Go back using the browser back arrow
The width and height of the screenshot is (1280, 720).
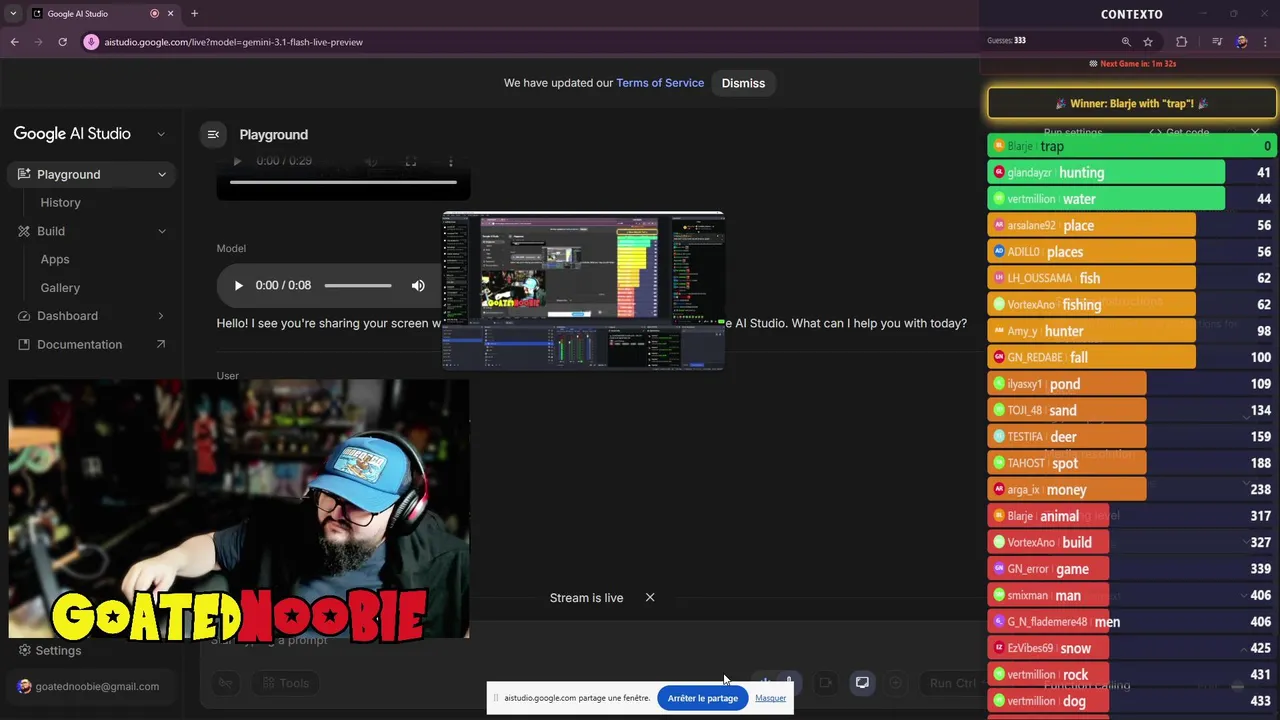(x=14, y=42)
